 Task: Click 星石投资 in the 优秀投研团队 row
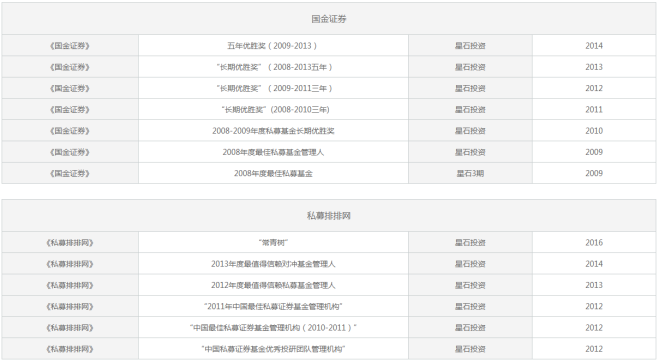pyautogui.click(x=470, y=349)
